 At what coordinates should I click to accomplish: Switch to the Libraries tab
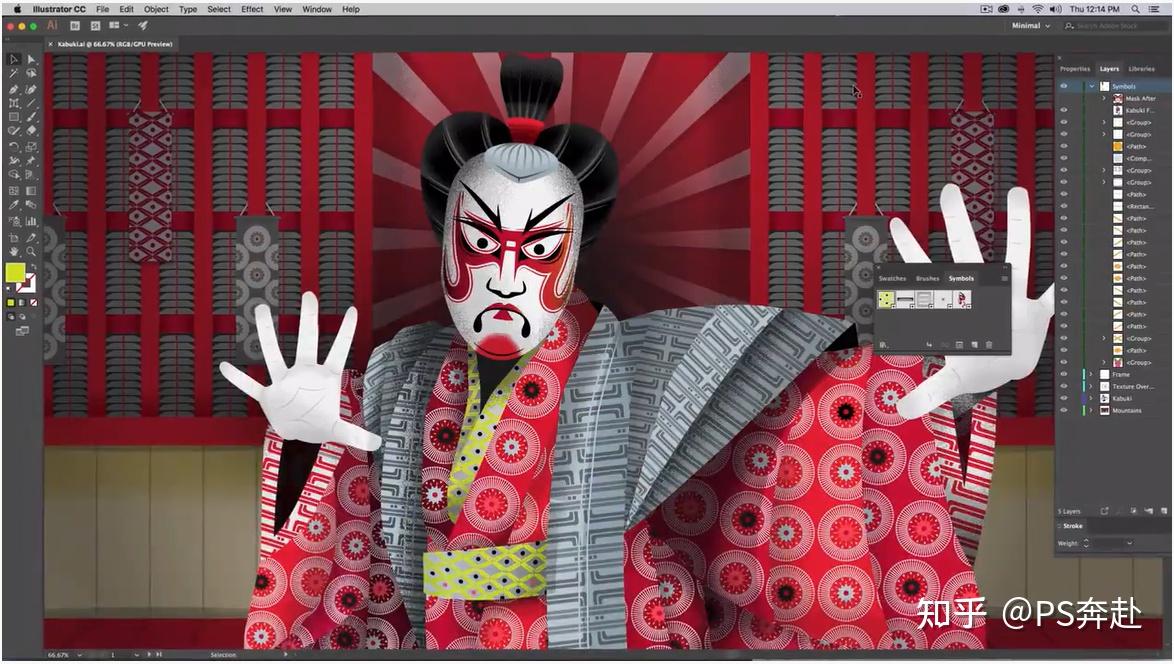1141,68
